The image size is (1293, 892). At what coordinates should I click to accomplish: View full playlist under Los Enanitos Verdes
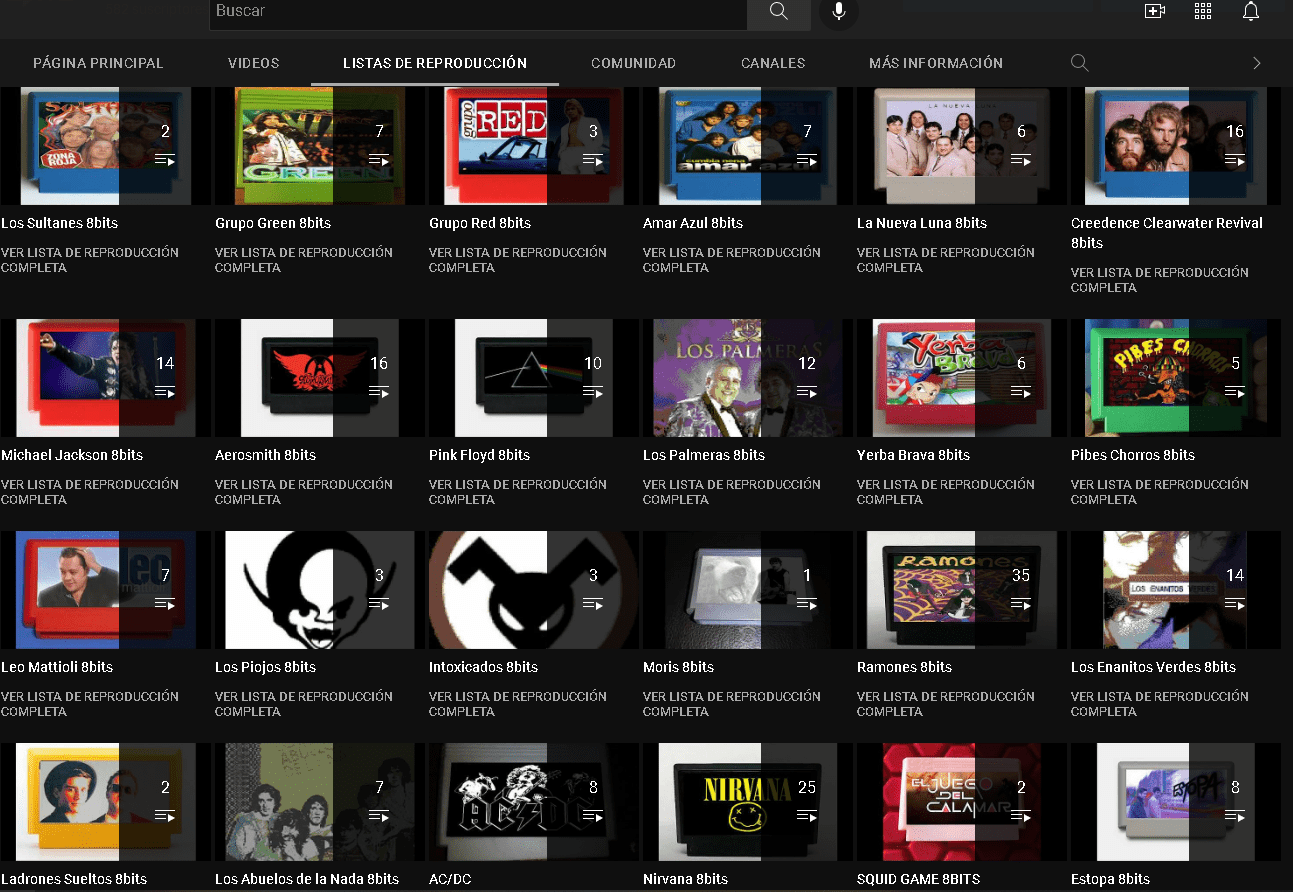(x=1160, y=704)
